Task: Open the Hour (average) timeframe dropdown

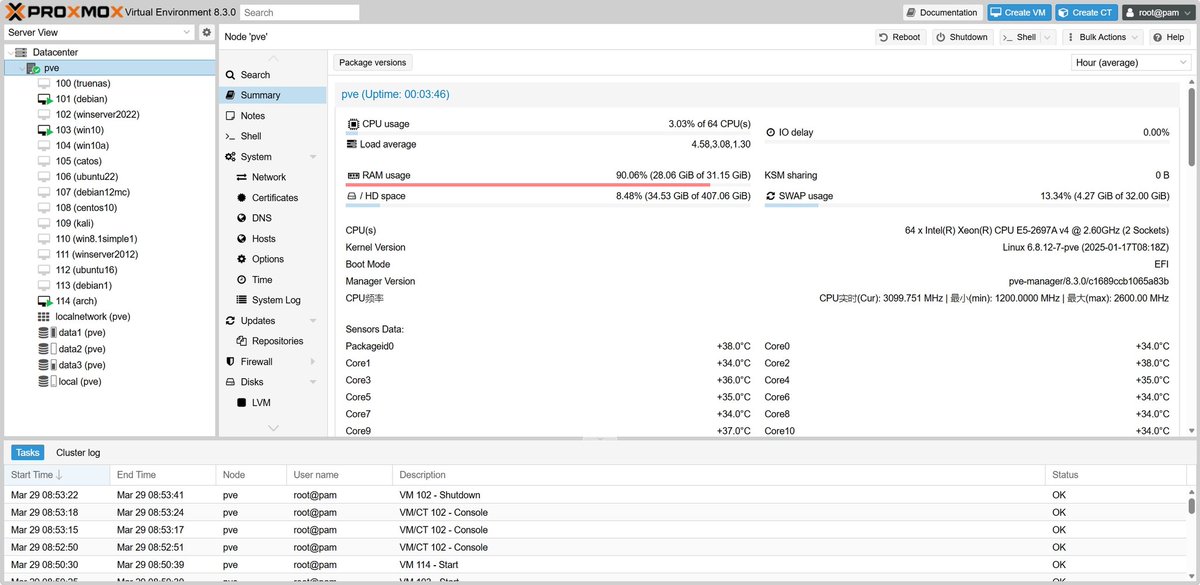Action: coord(1131,62)
